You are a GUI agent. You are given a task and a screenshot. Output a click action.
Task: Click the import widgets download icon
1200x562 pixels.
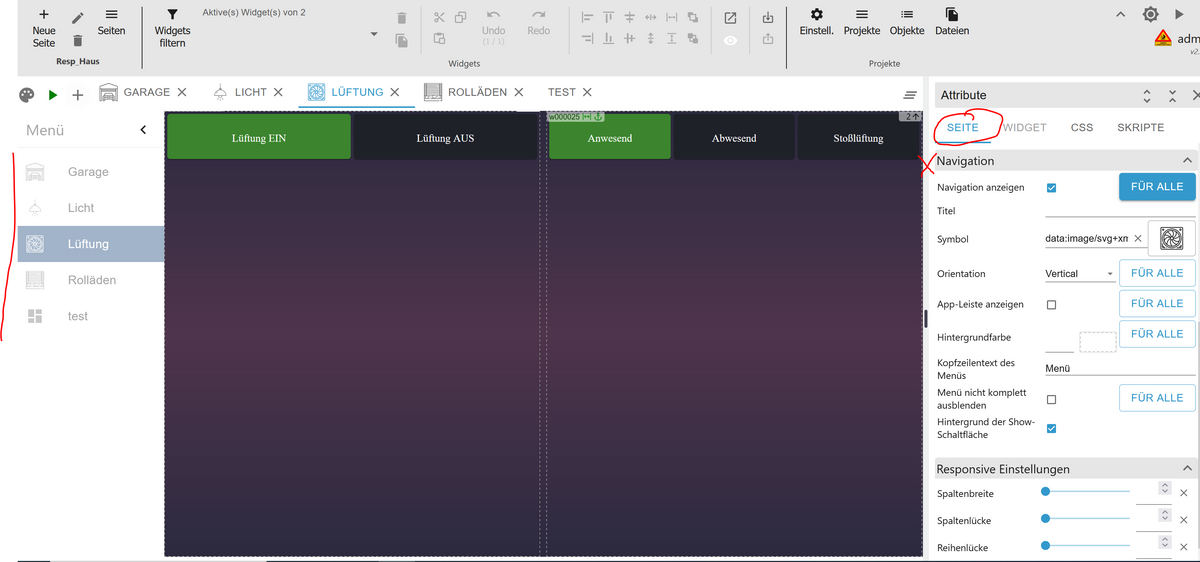pos(768,18)
